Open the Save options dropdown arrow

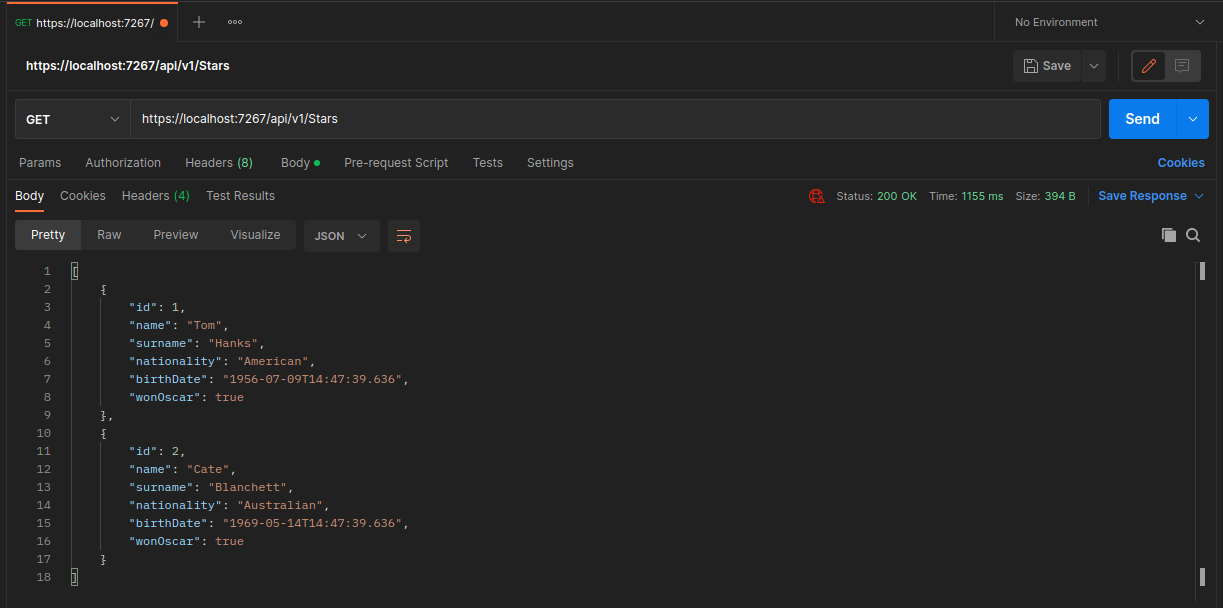(x=1094, y=66)
